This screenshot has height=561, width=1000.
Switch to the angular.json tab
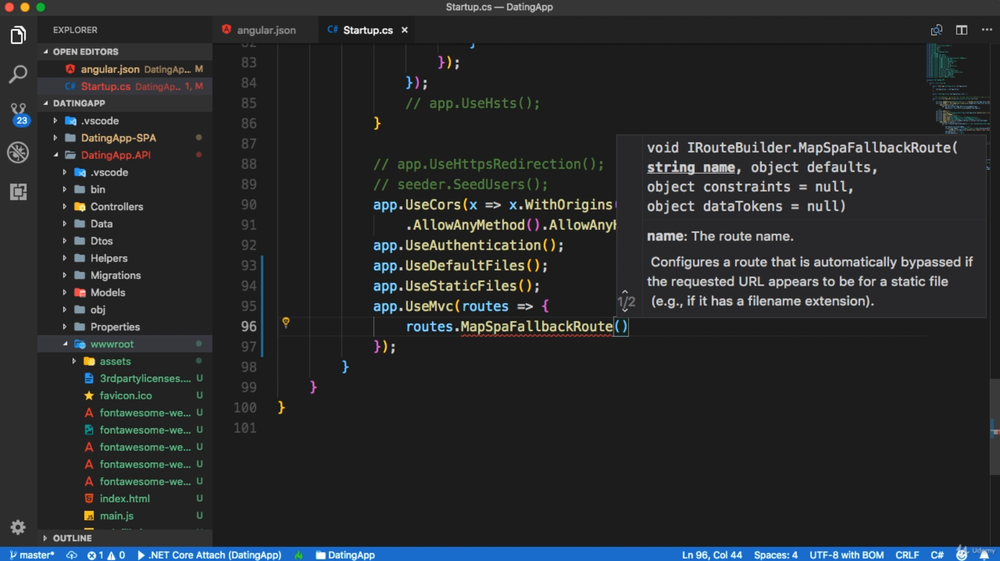[x=265, y=30]
